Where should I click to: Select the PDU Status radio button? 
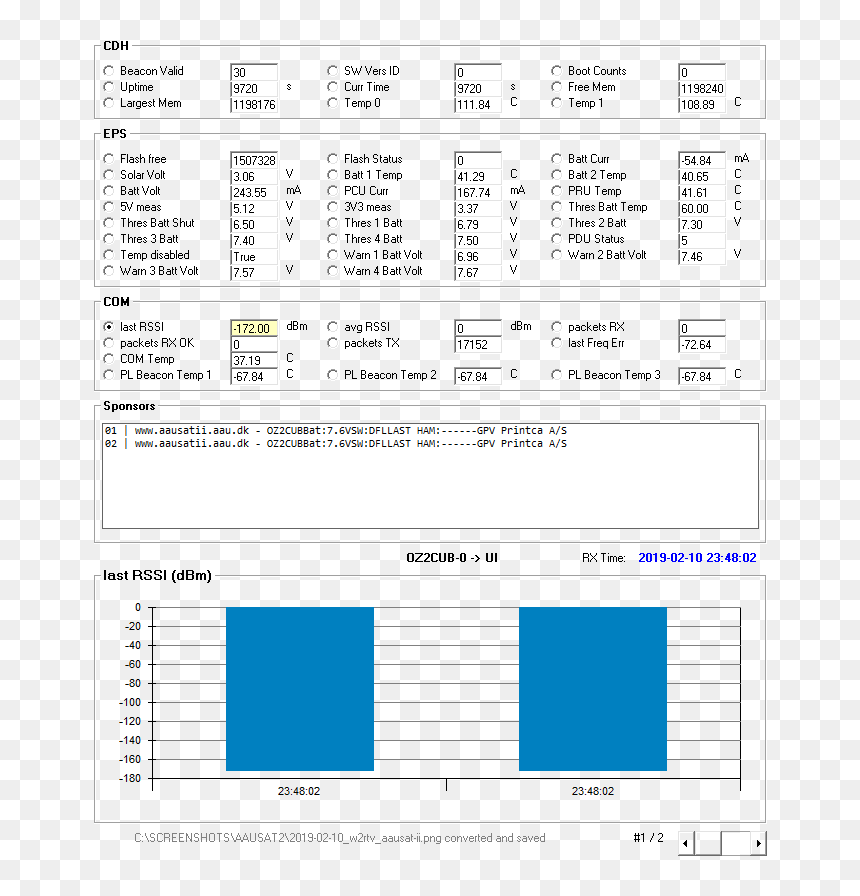coord(557,239)
